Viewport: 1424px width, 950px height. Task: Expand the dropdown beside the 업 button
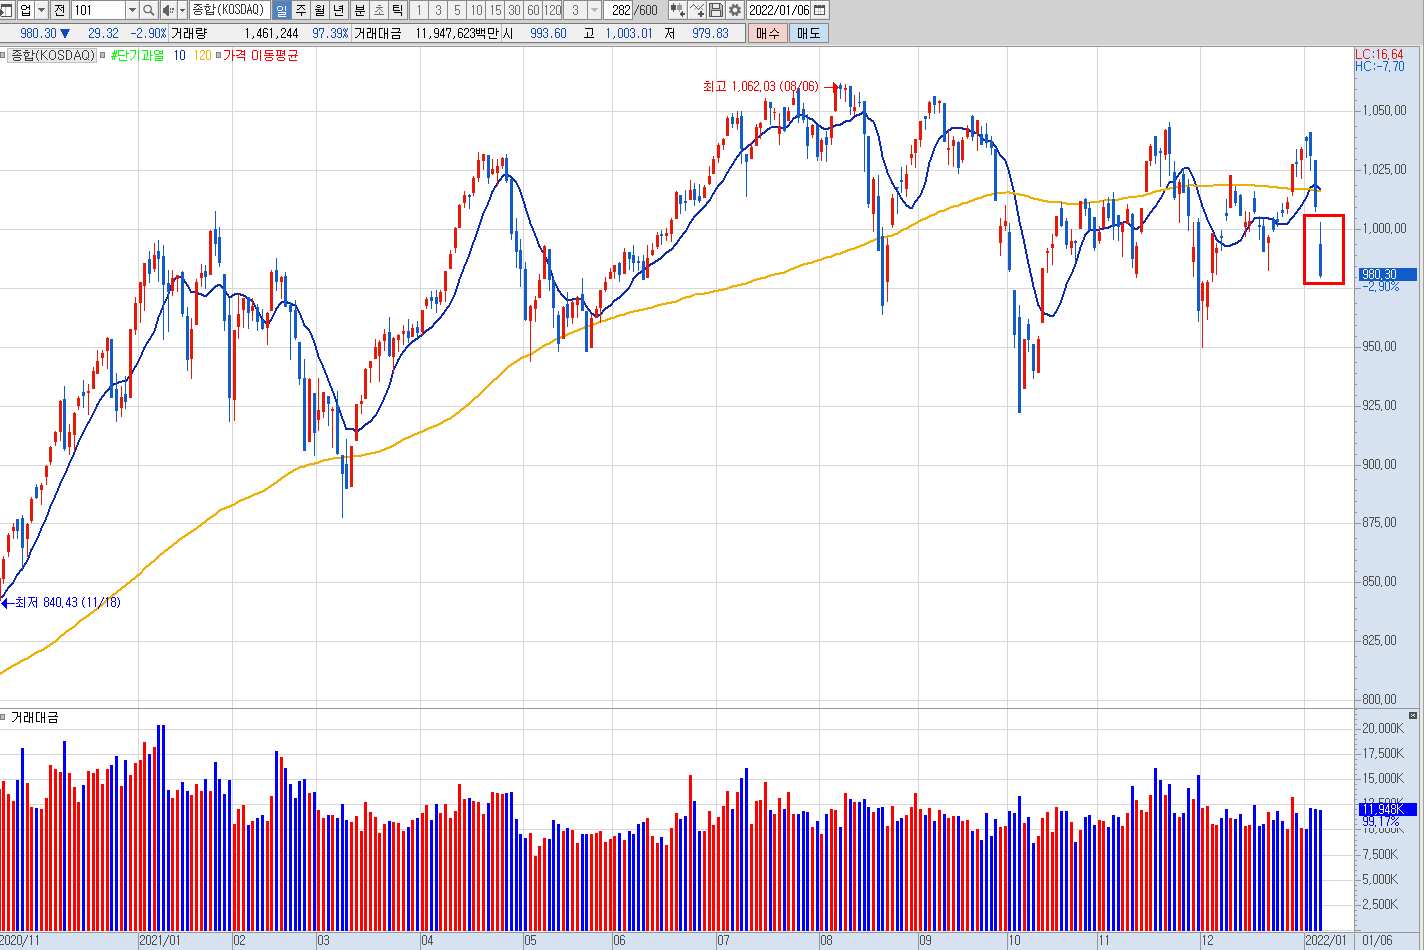[41, 10]
